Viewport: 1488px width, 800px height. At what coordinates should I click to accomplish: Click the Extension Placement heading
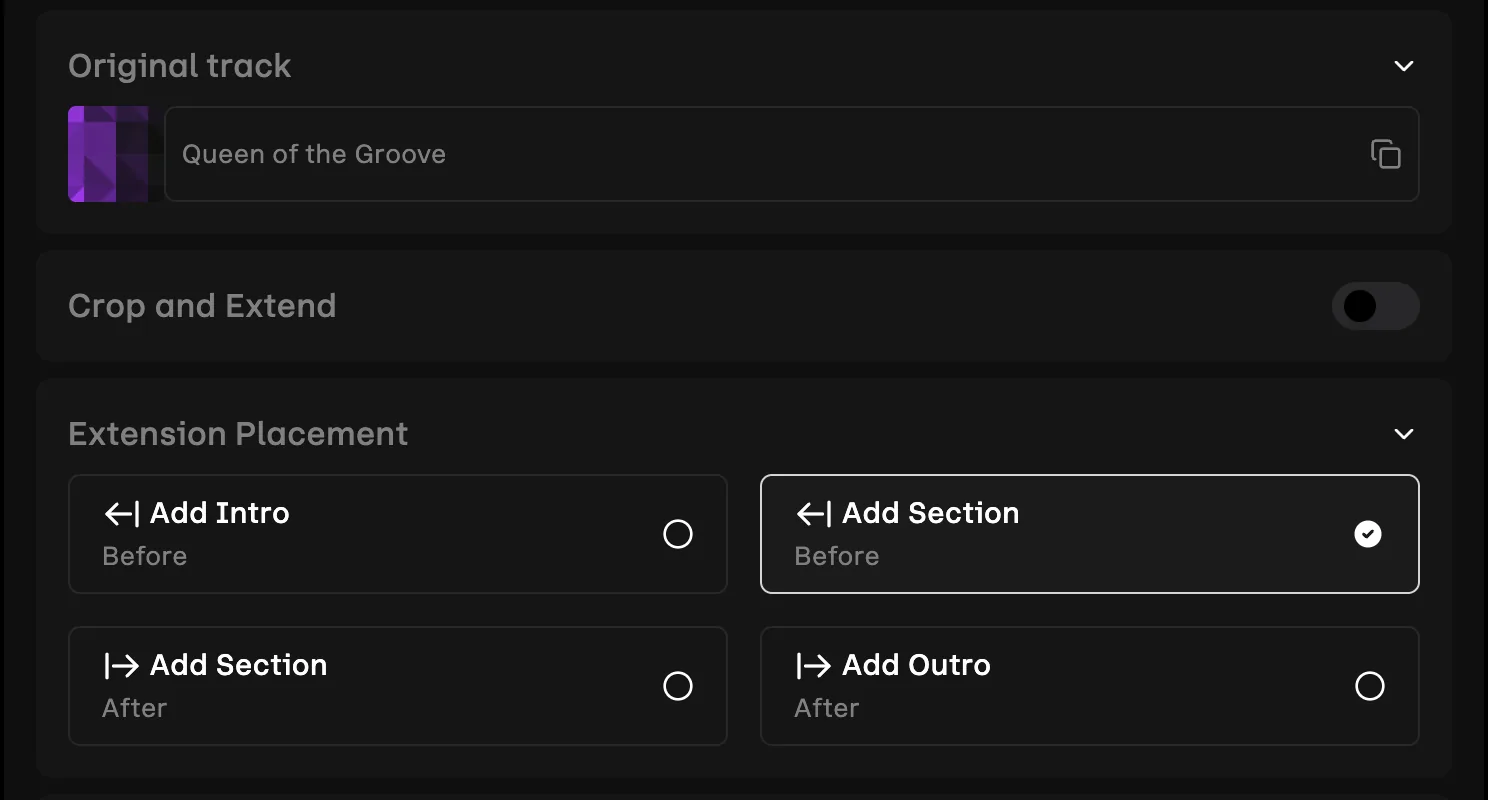click(x=238, y=434)
